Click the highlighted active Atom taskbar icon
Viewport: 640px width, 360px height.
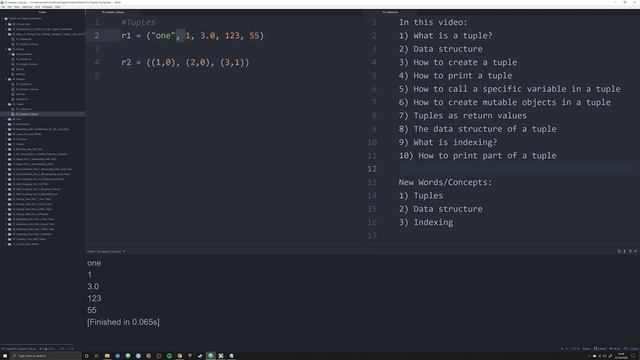(211, 356)
